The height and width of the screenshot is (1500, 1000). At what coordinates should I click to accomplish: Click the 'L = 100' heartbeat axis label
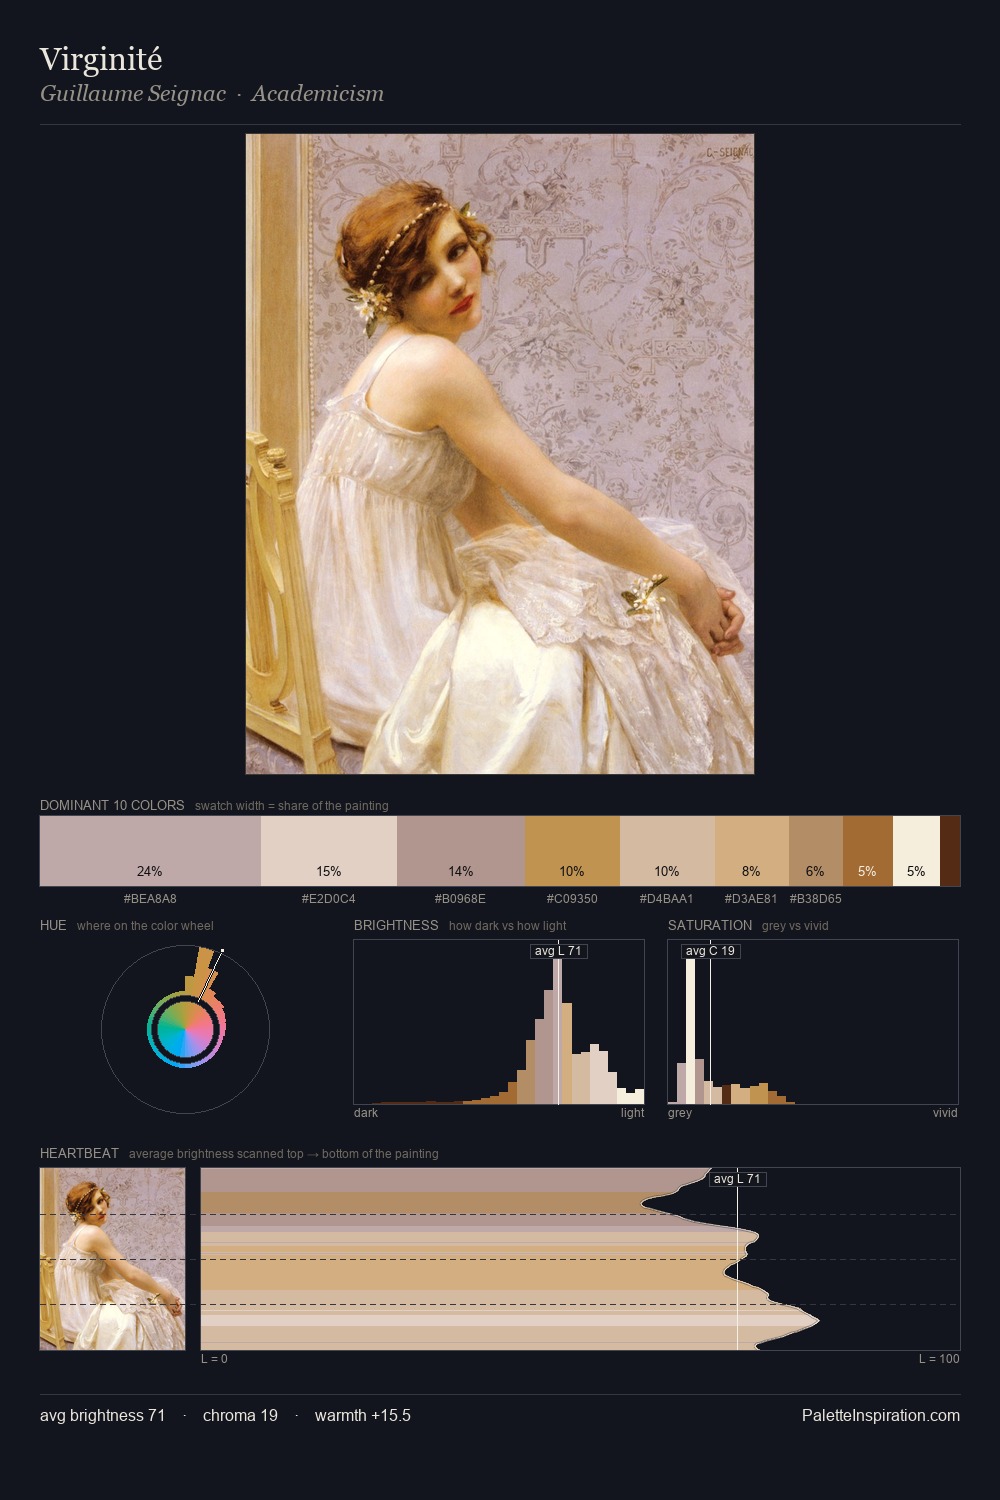[x=939, y=1359]
